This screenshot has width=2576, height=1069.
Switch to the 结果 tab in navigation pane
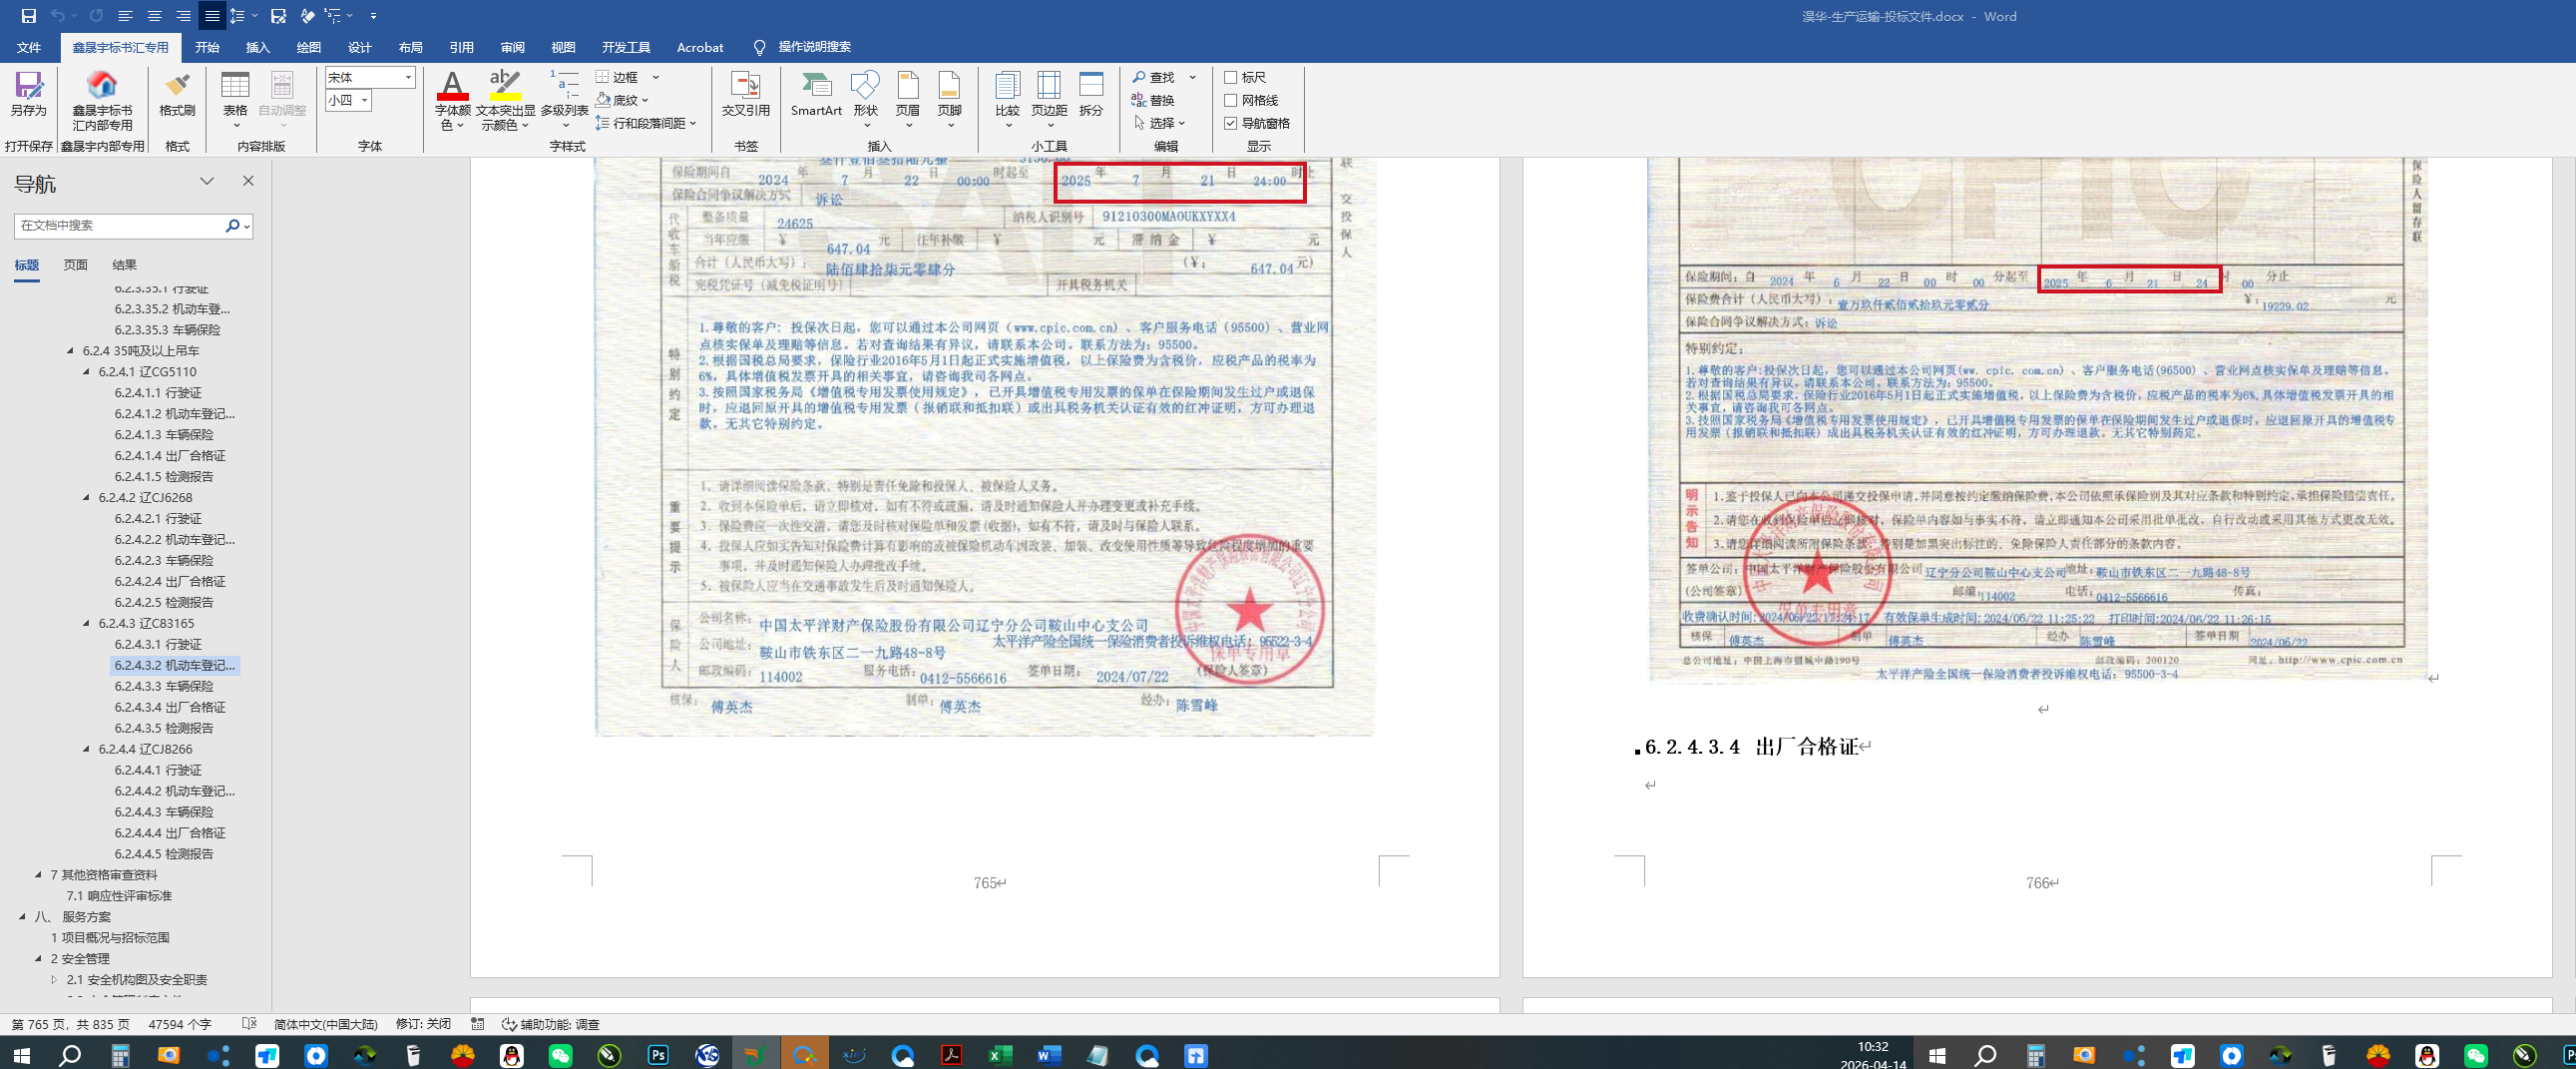coord(125,265)
